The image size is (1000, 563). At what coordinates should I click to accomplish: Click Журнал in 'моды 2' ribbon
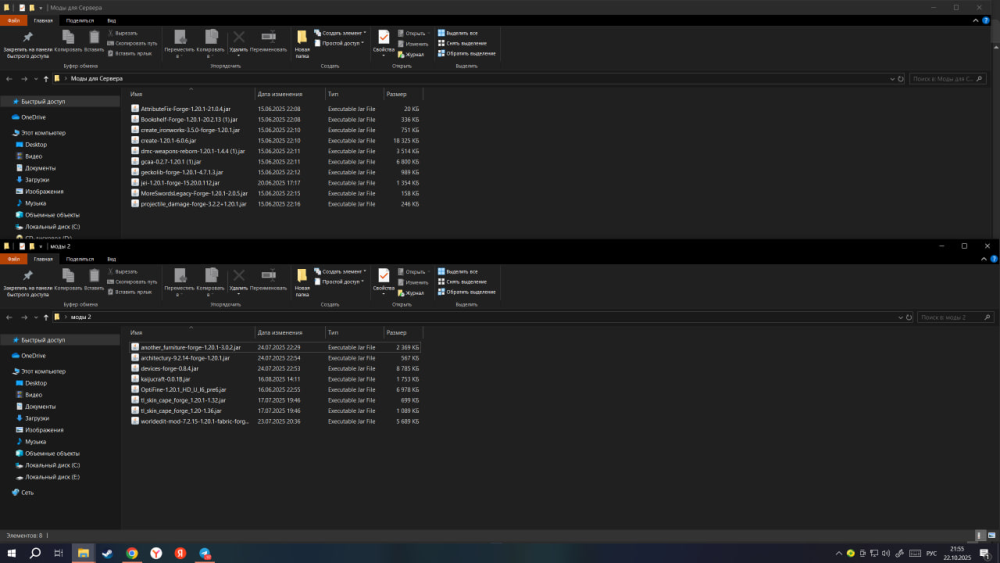tap(411, 293)
